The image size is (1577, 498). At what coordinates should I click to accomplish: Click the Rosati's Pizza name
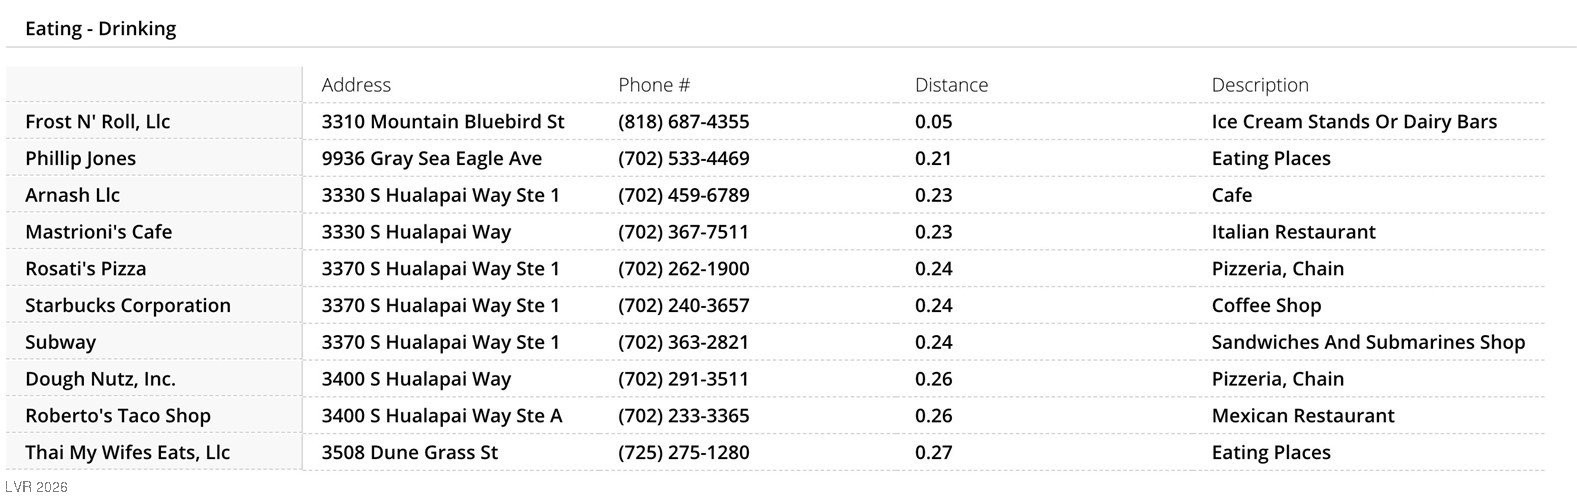pos(85,269)
